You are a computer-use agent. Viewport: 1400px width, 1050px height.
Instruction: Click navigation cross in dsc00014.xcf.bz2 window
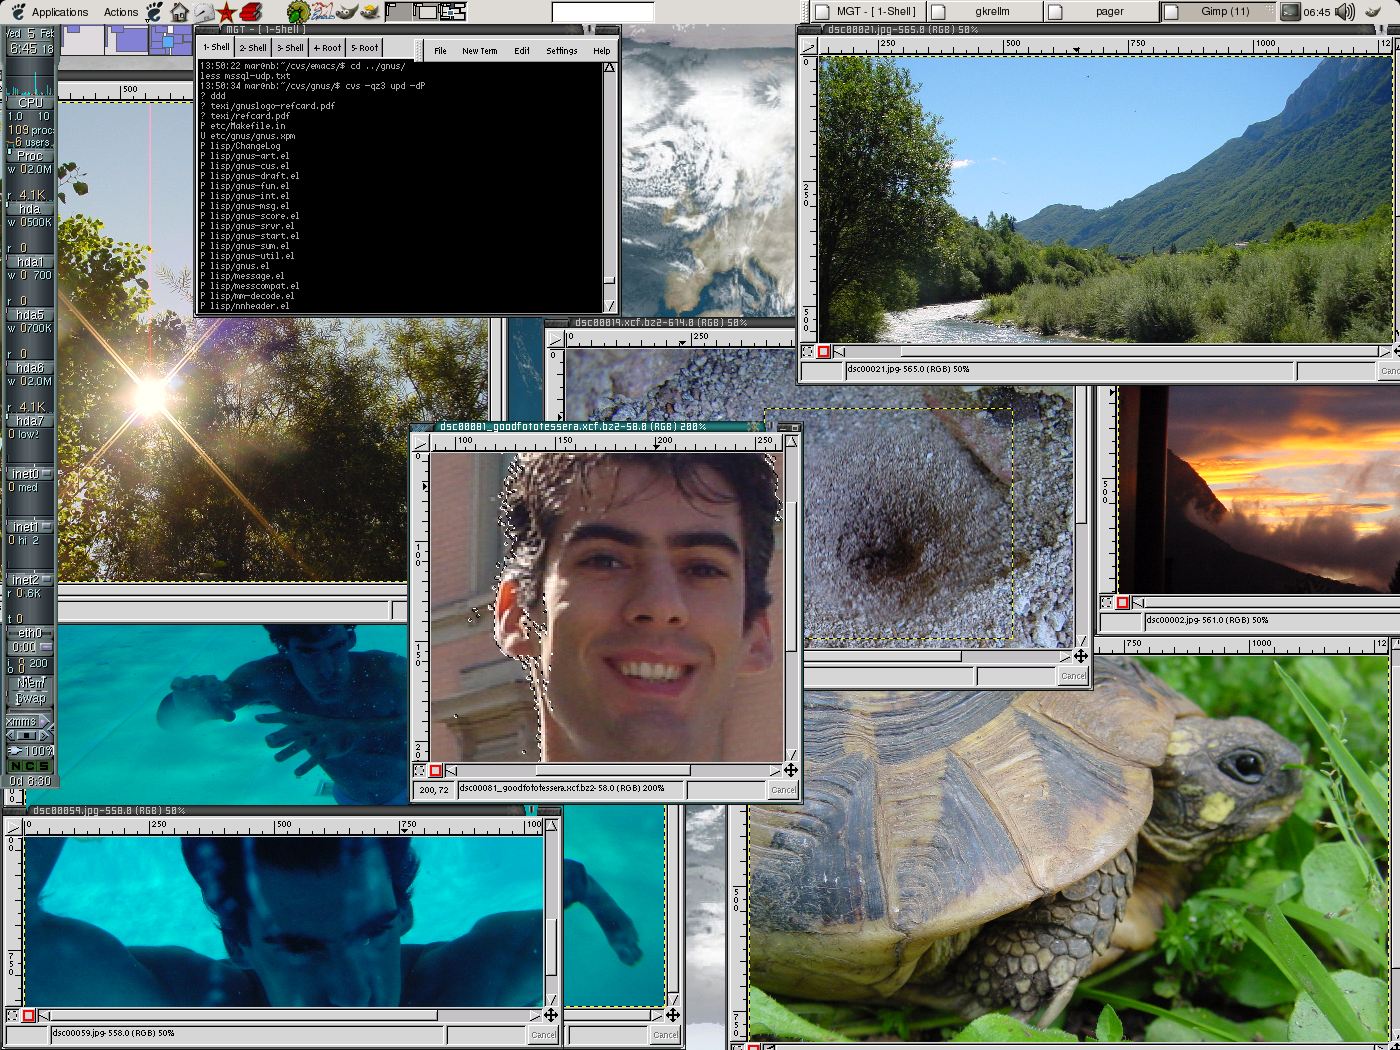(x=1080, y=656)
